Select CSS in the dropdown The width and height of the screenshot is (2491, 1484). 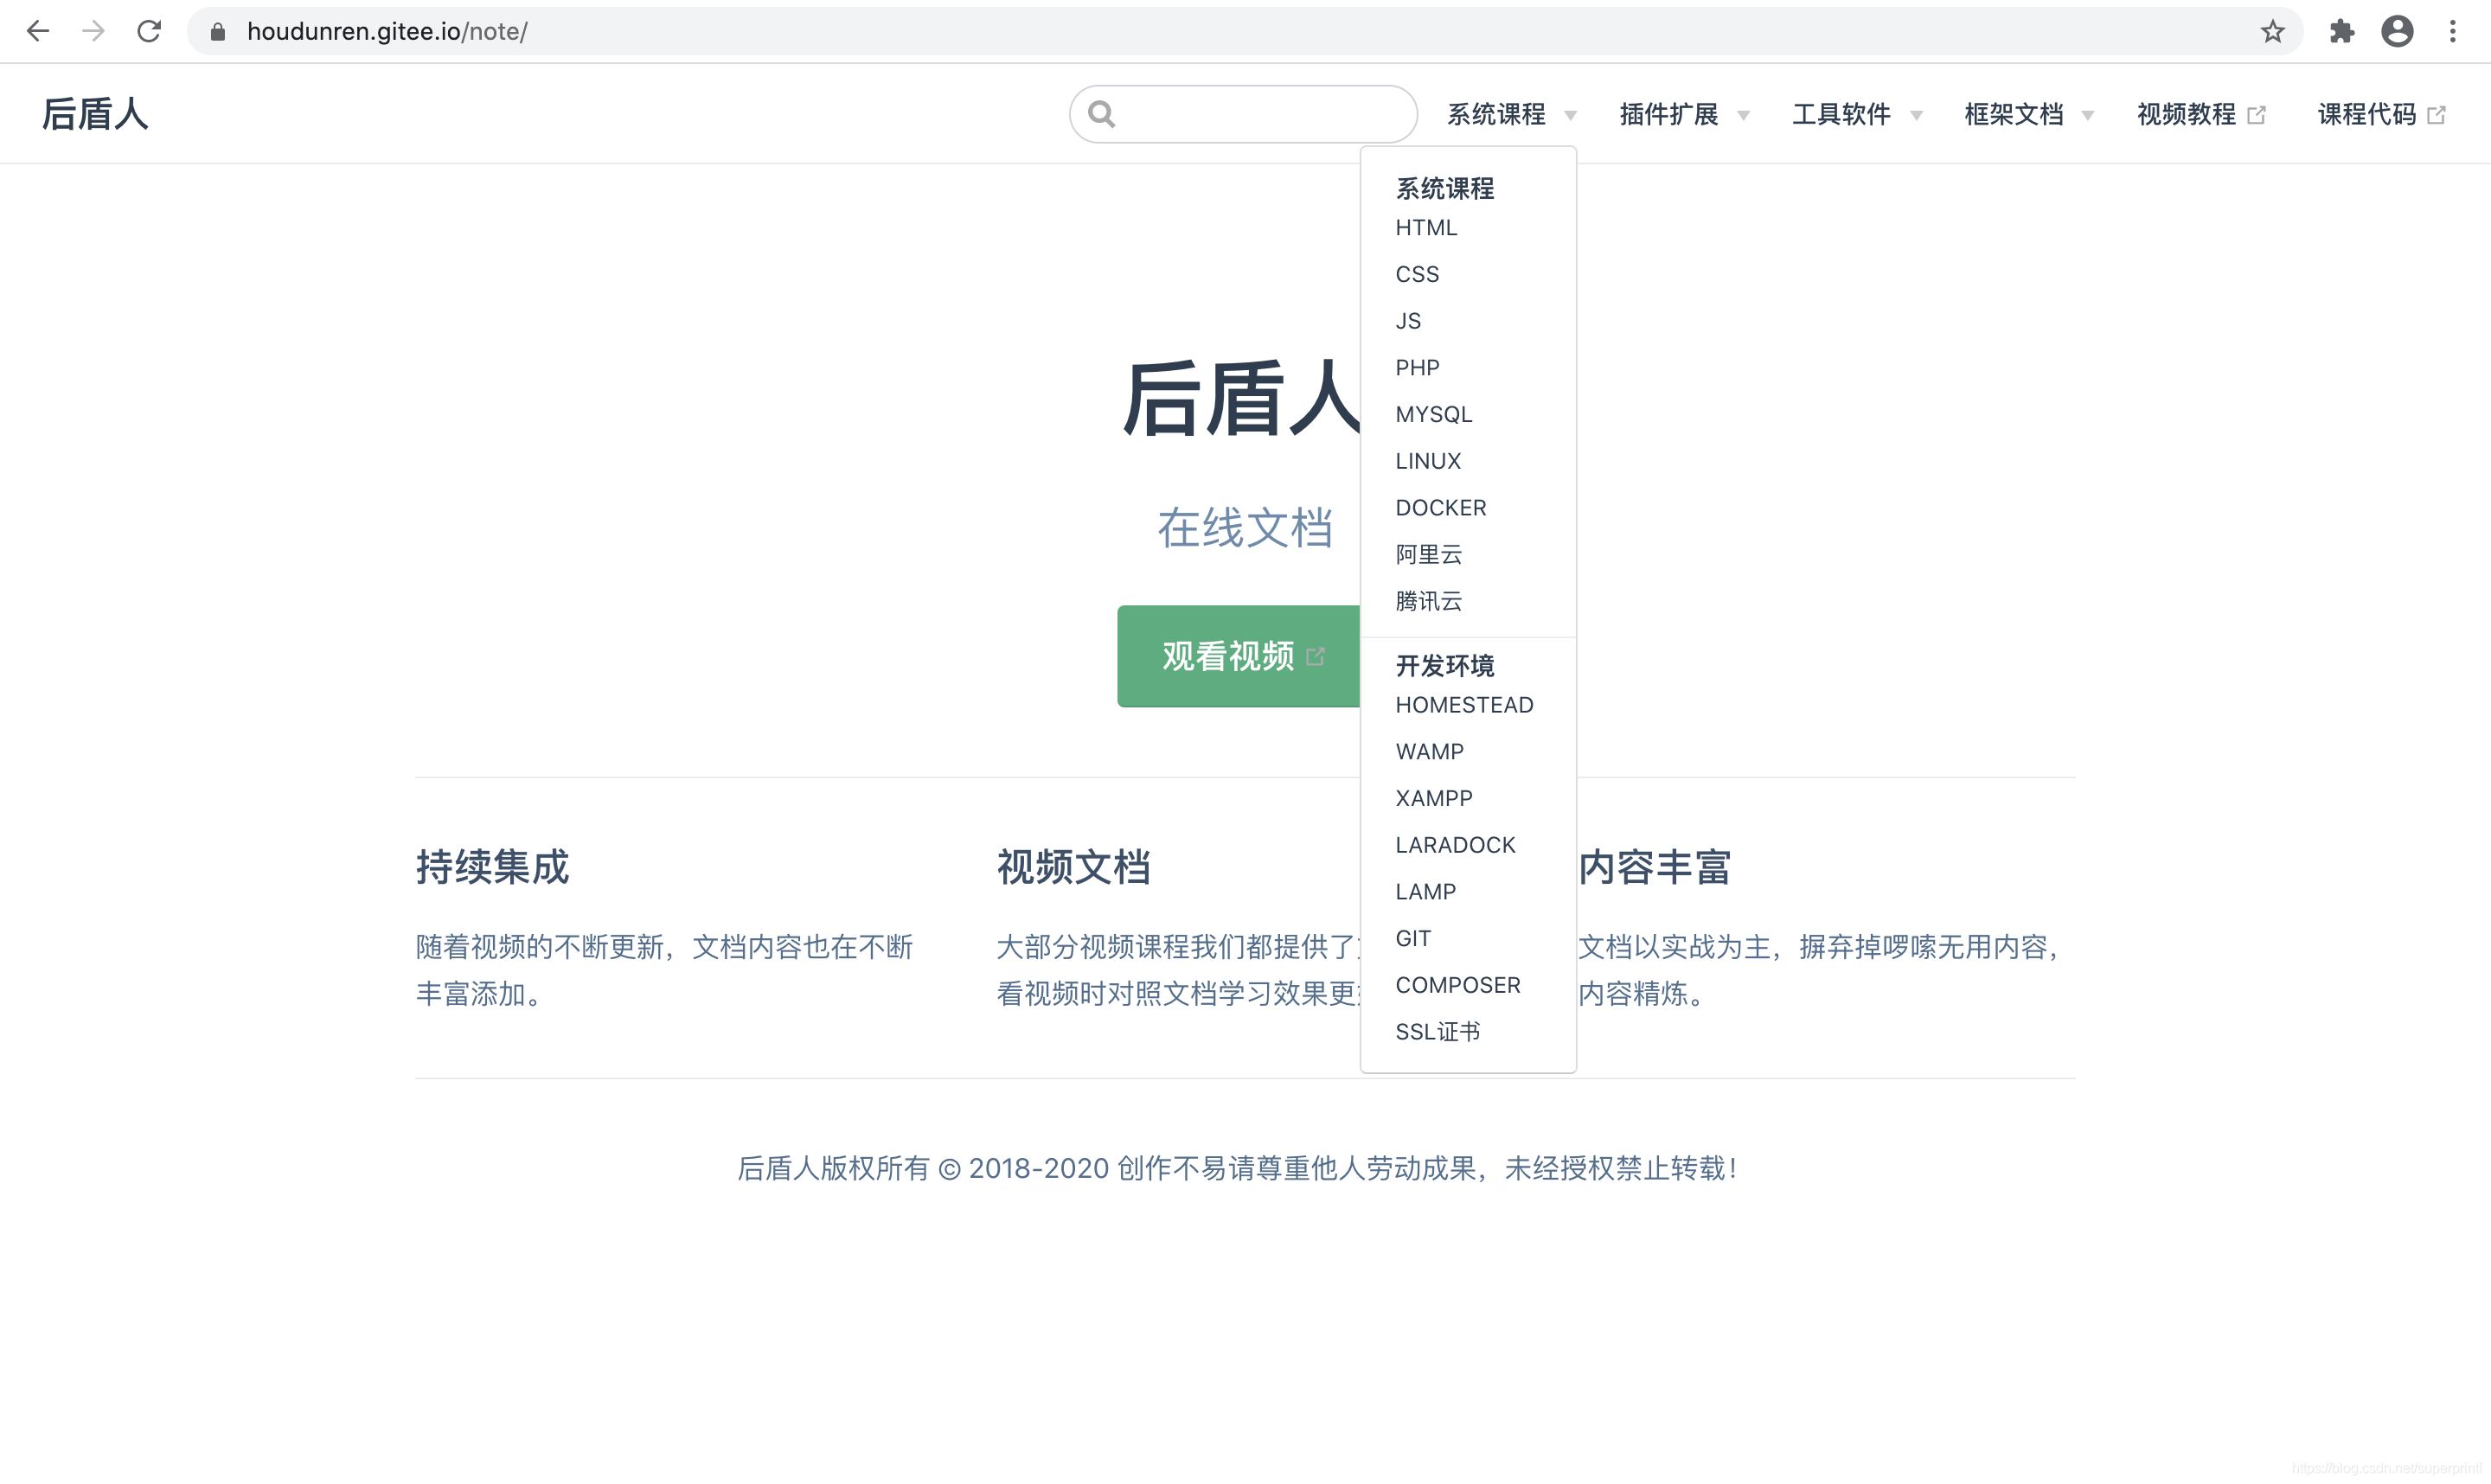(1417, 274)
